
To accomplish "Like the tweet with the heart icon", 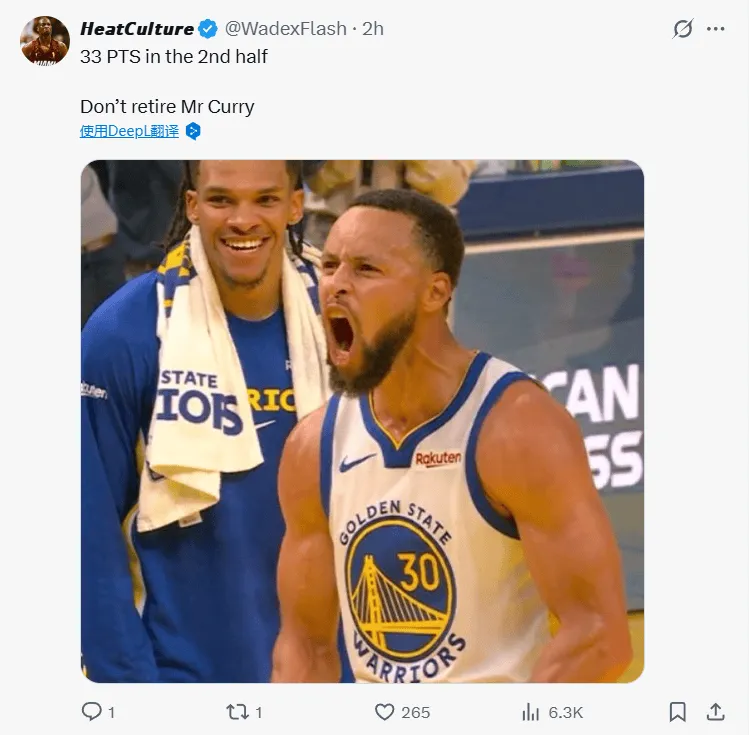I will [385, 712].
